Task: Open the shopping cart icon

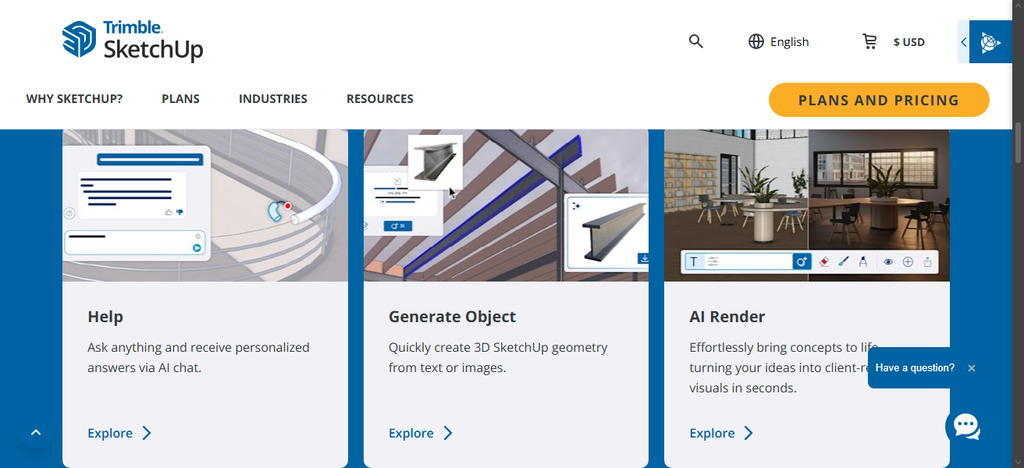Action: click(x=869, y=42)
